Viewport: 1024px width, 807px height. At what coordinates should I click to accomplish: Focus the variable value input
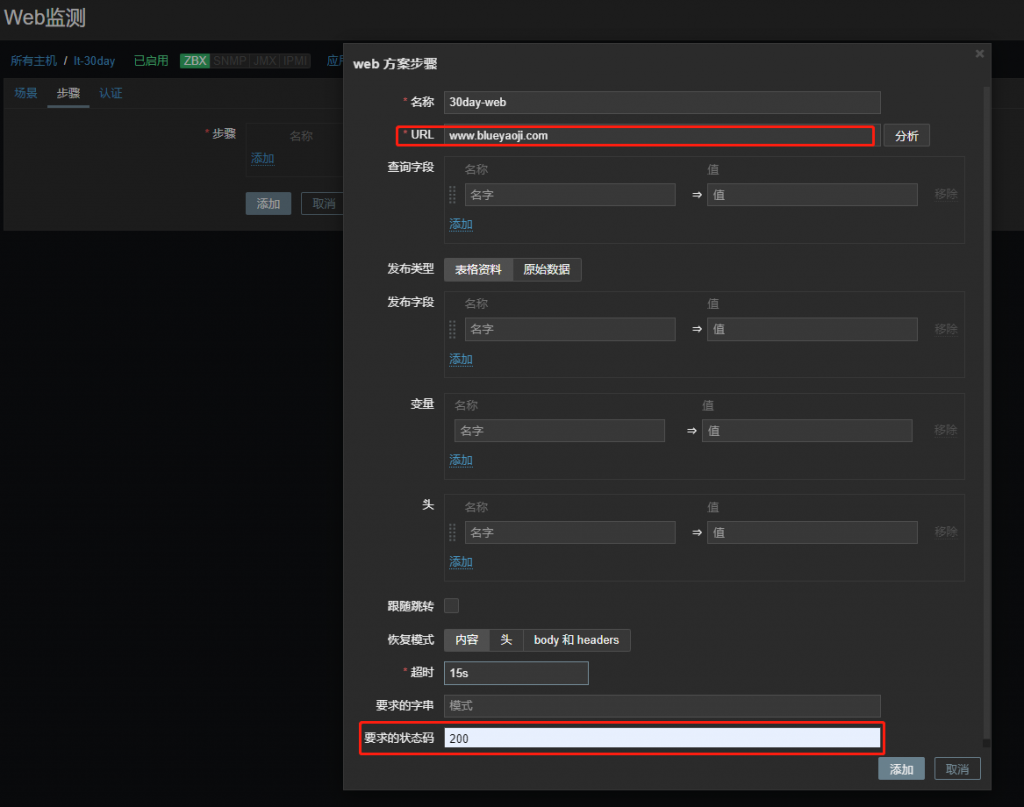point(807,431)
